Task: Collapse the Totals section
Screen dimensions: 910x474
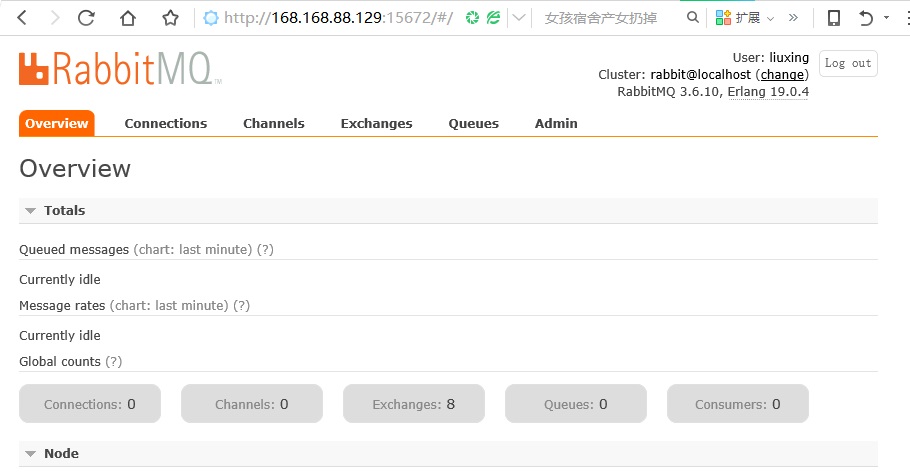Action: click(448, 210)
